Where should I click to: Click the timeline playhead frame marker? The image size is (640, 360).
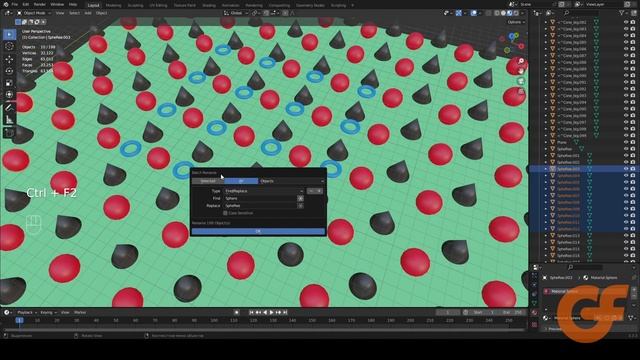click(19, 320)
